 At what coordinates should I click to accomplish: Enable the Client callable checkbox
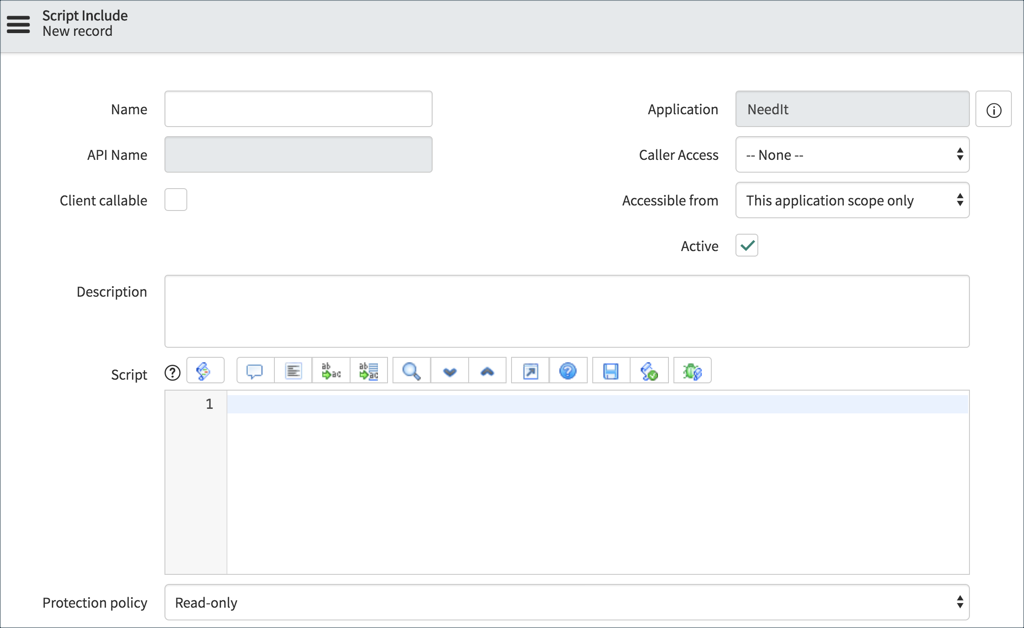[175, 200]
